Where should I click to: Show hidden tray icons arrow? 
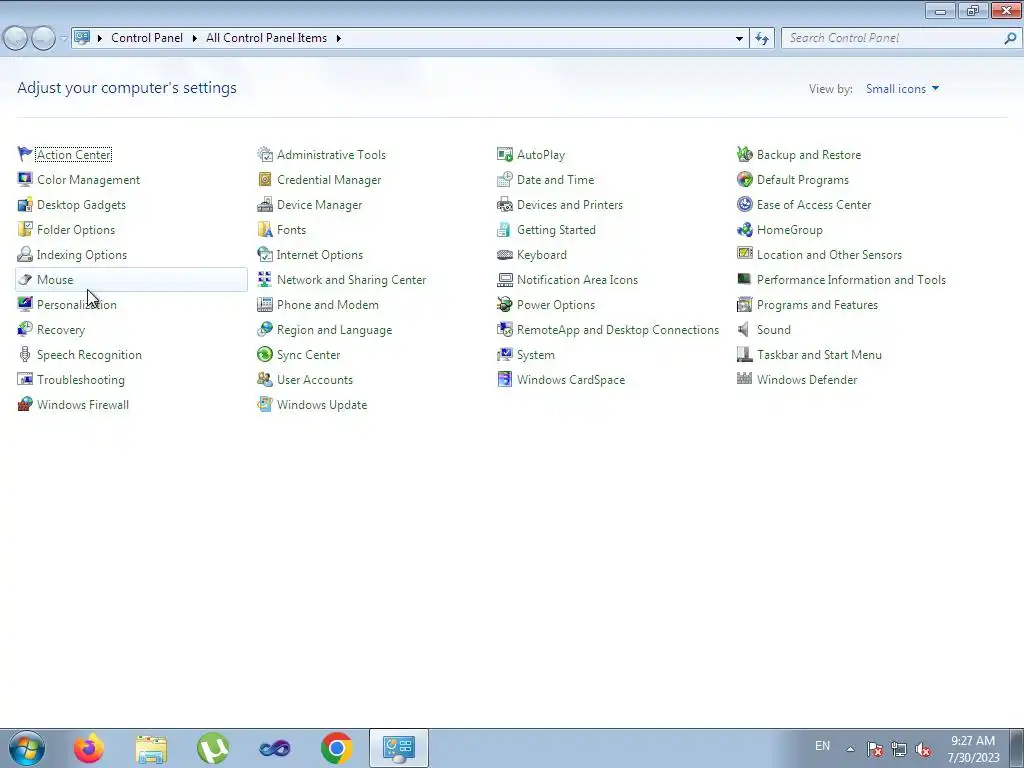850,748
